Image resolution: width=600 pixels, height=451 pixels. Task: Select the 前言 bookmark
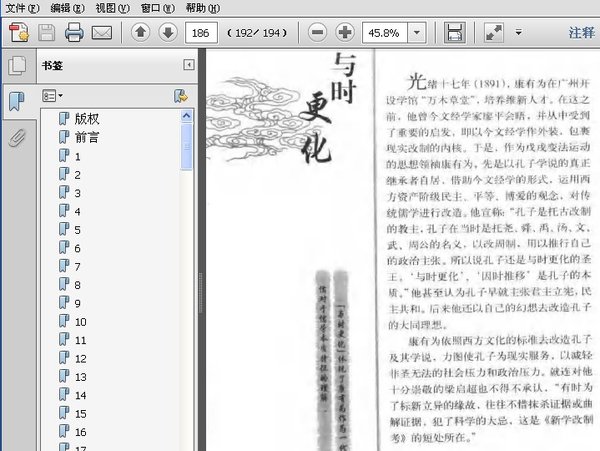point(87,137)
